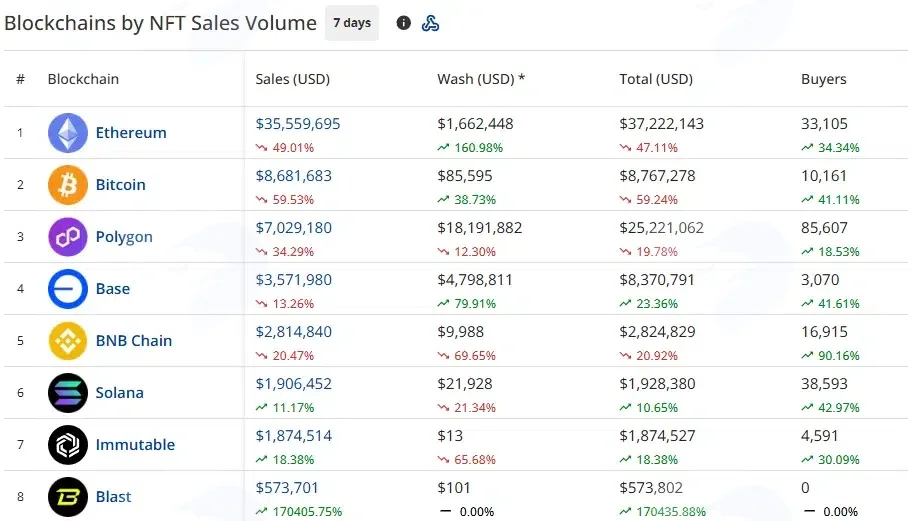Click the BNB Chain logo icon
Viewport: 917px width, 521px height.
point(68,341)
